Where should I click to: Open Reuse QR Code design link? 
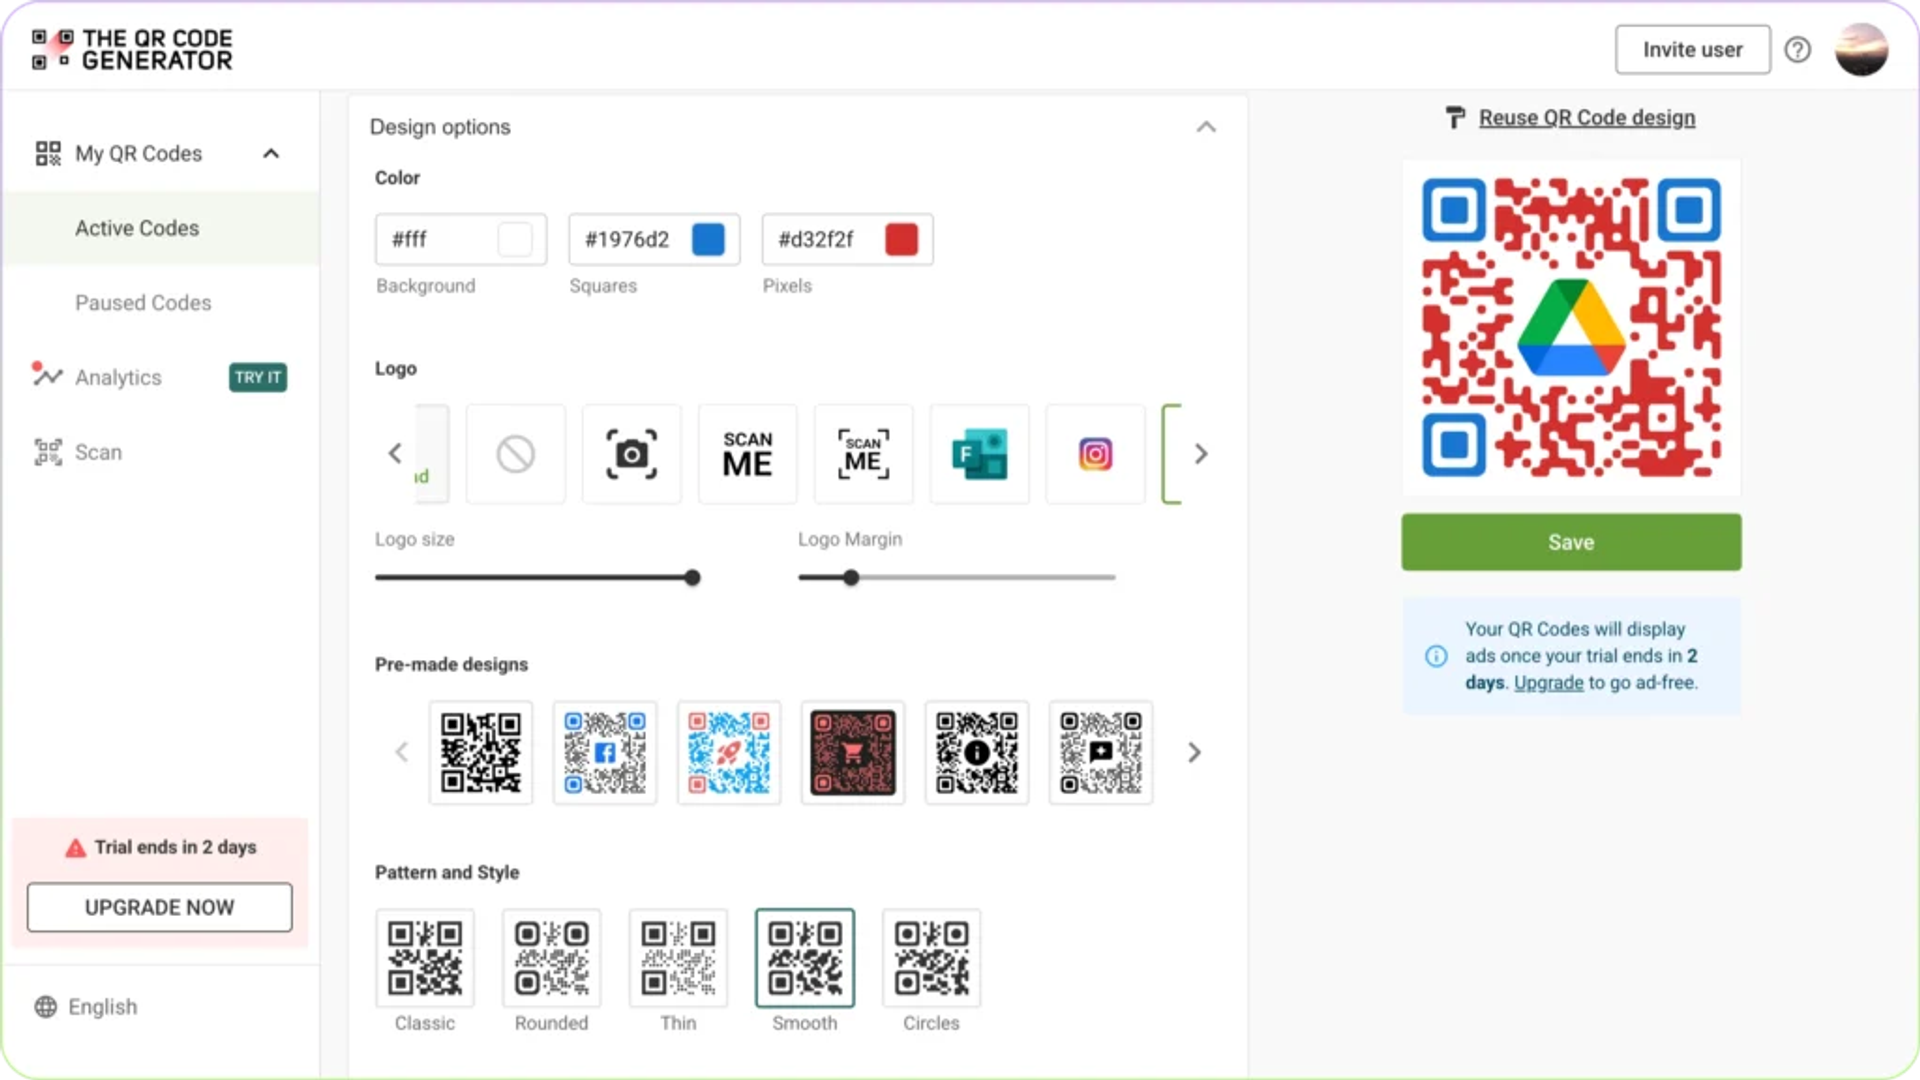[1587, 118]
